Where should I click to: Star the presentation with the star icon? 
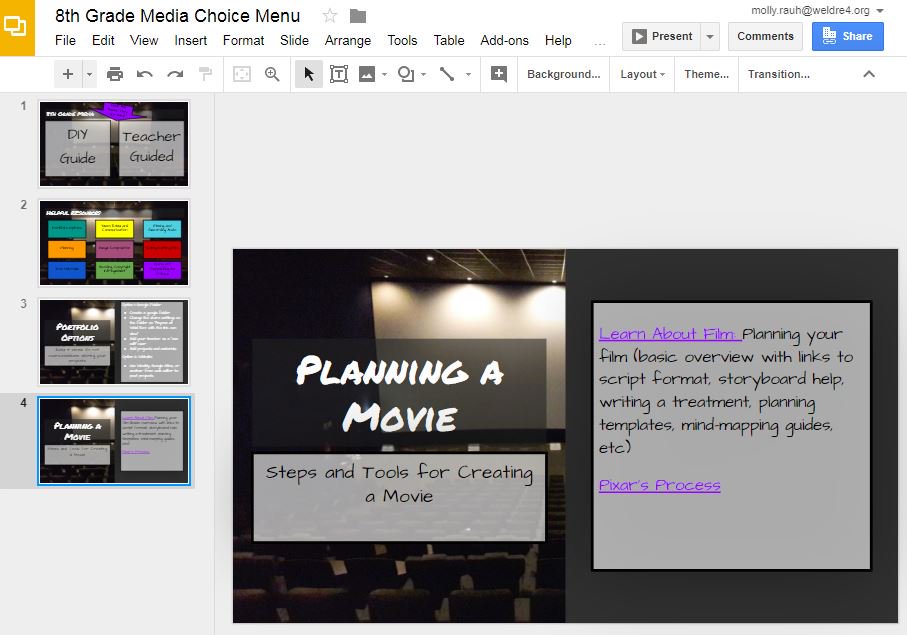click(x=330, y=16)
